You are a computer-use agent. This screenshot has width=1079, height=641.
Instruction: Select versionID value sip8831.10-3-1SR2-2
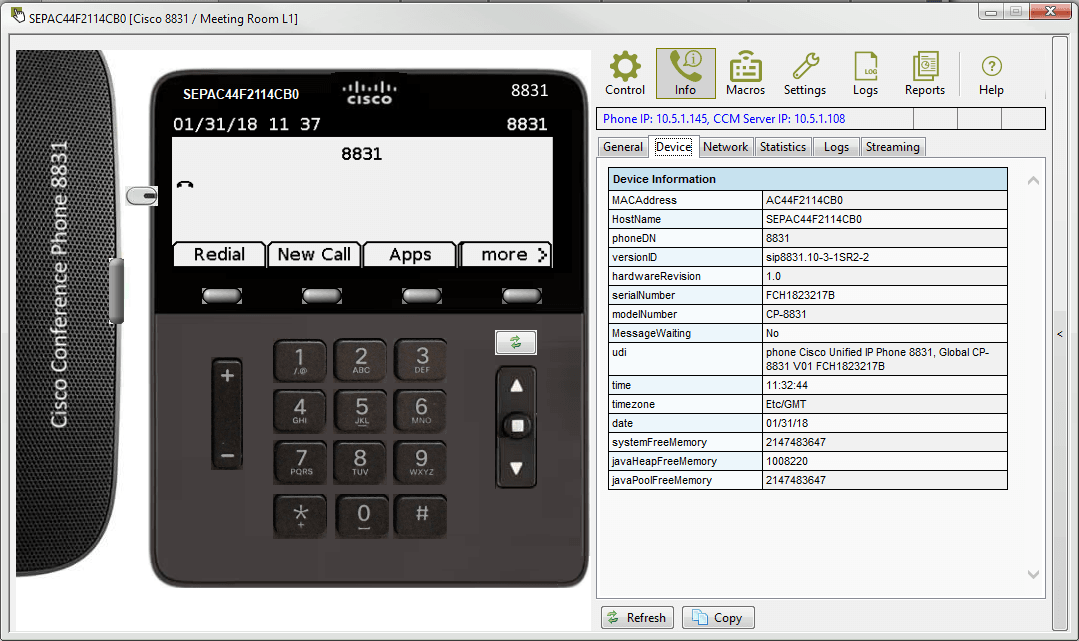coord(817,257)
